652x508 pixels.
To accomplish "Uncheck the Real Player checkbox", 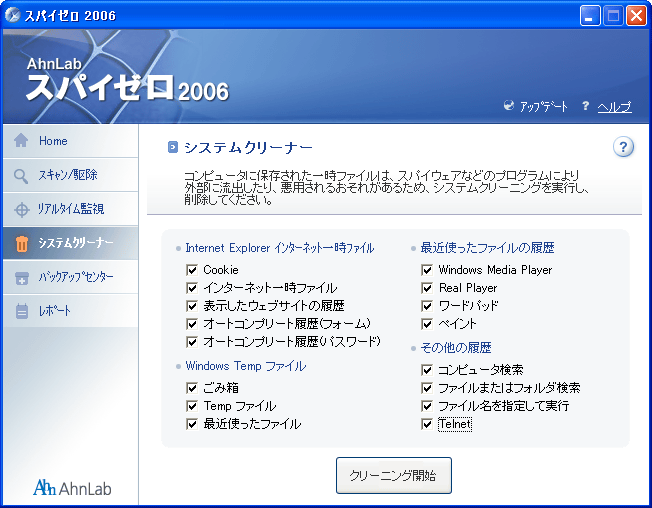I will point(427,288).
